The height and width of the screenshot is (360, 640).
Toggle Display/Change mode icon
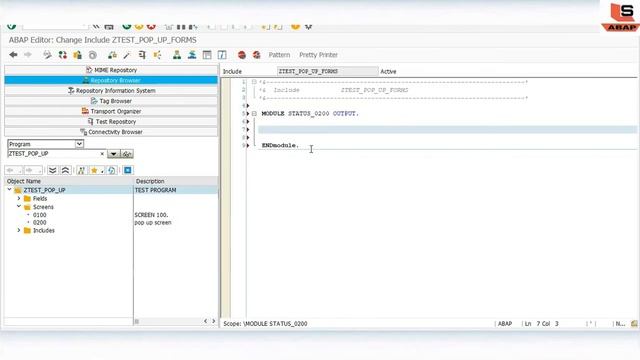coord(47,55)
